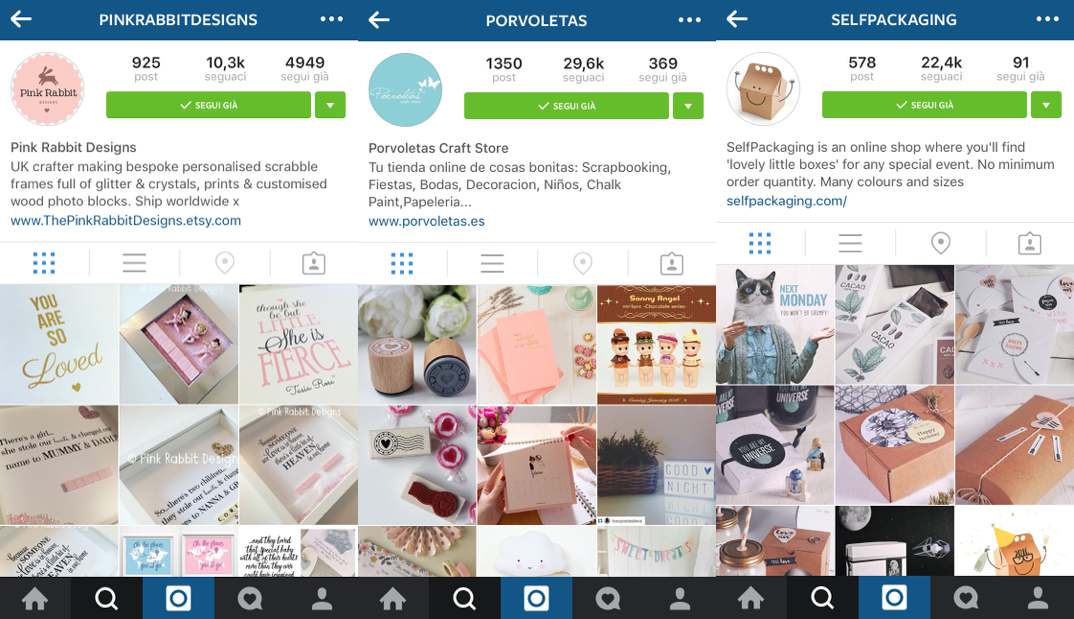The image size is (1074, 619).
Task: Expand the dropdown arrow beside SelfPackaging follow
Action: [1046, 105]
